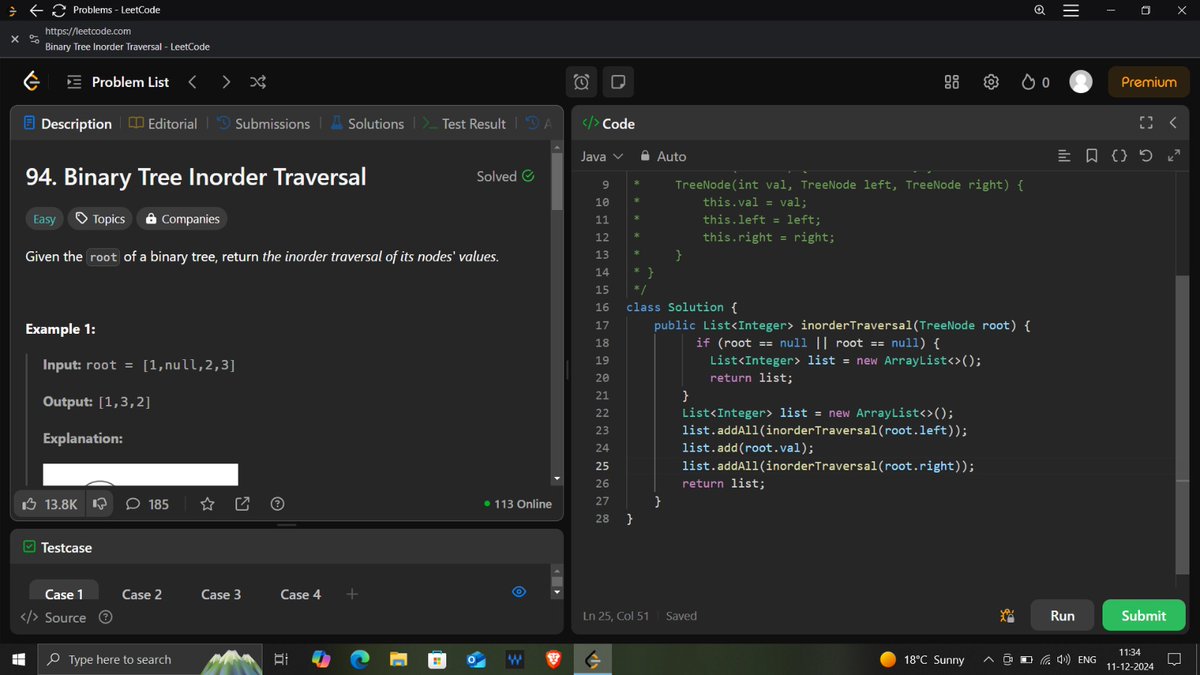The image size is (1200, 675).
Task: Expand the Companies tag
Action: (x=182, y=218)
